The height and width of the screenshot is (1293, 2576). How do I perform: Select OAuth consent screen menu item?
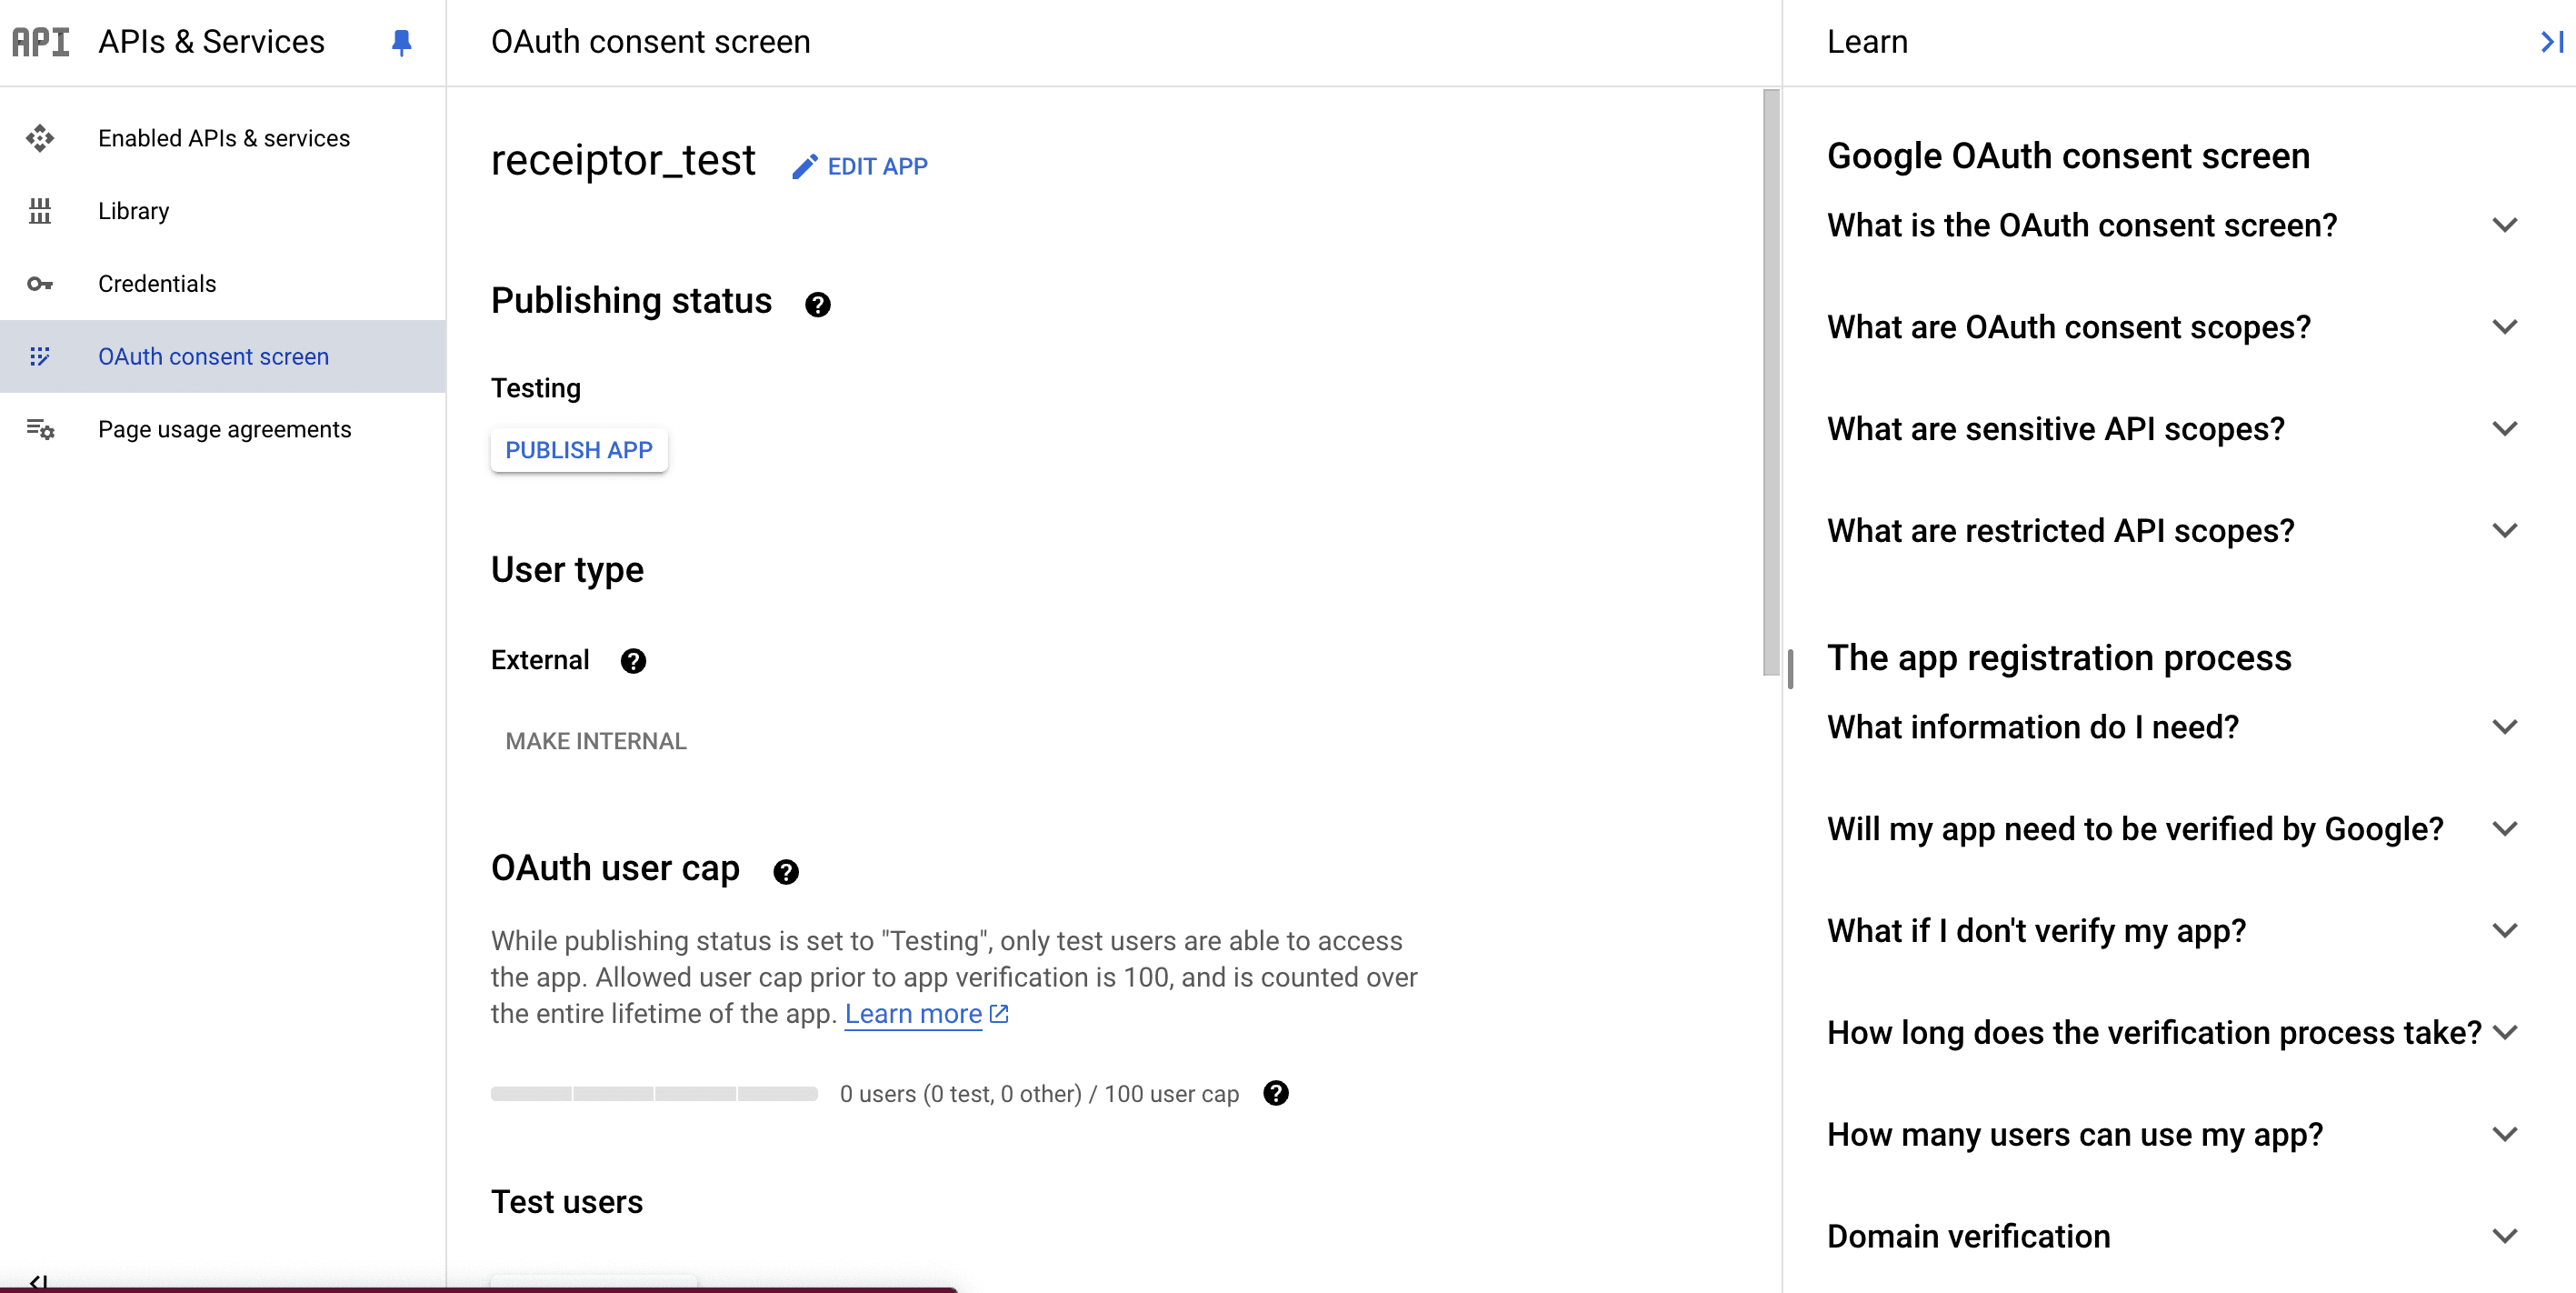pos(223,357)
